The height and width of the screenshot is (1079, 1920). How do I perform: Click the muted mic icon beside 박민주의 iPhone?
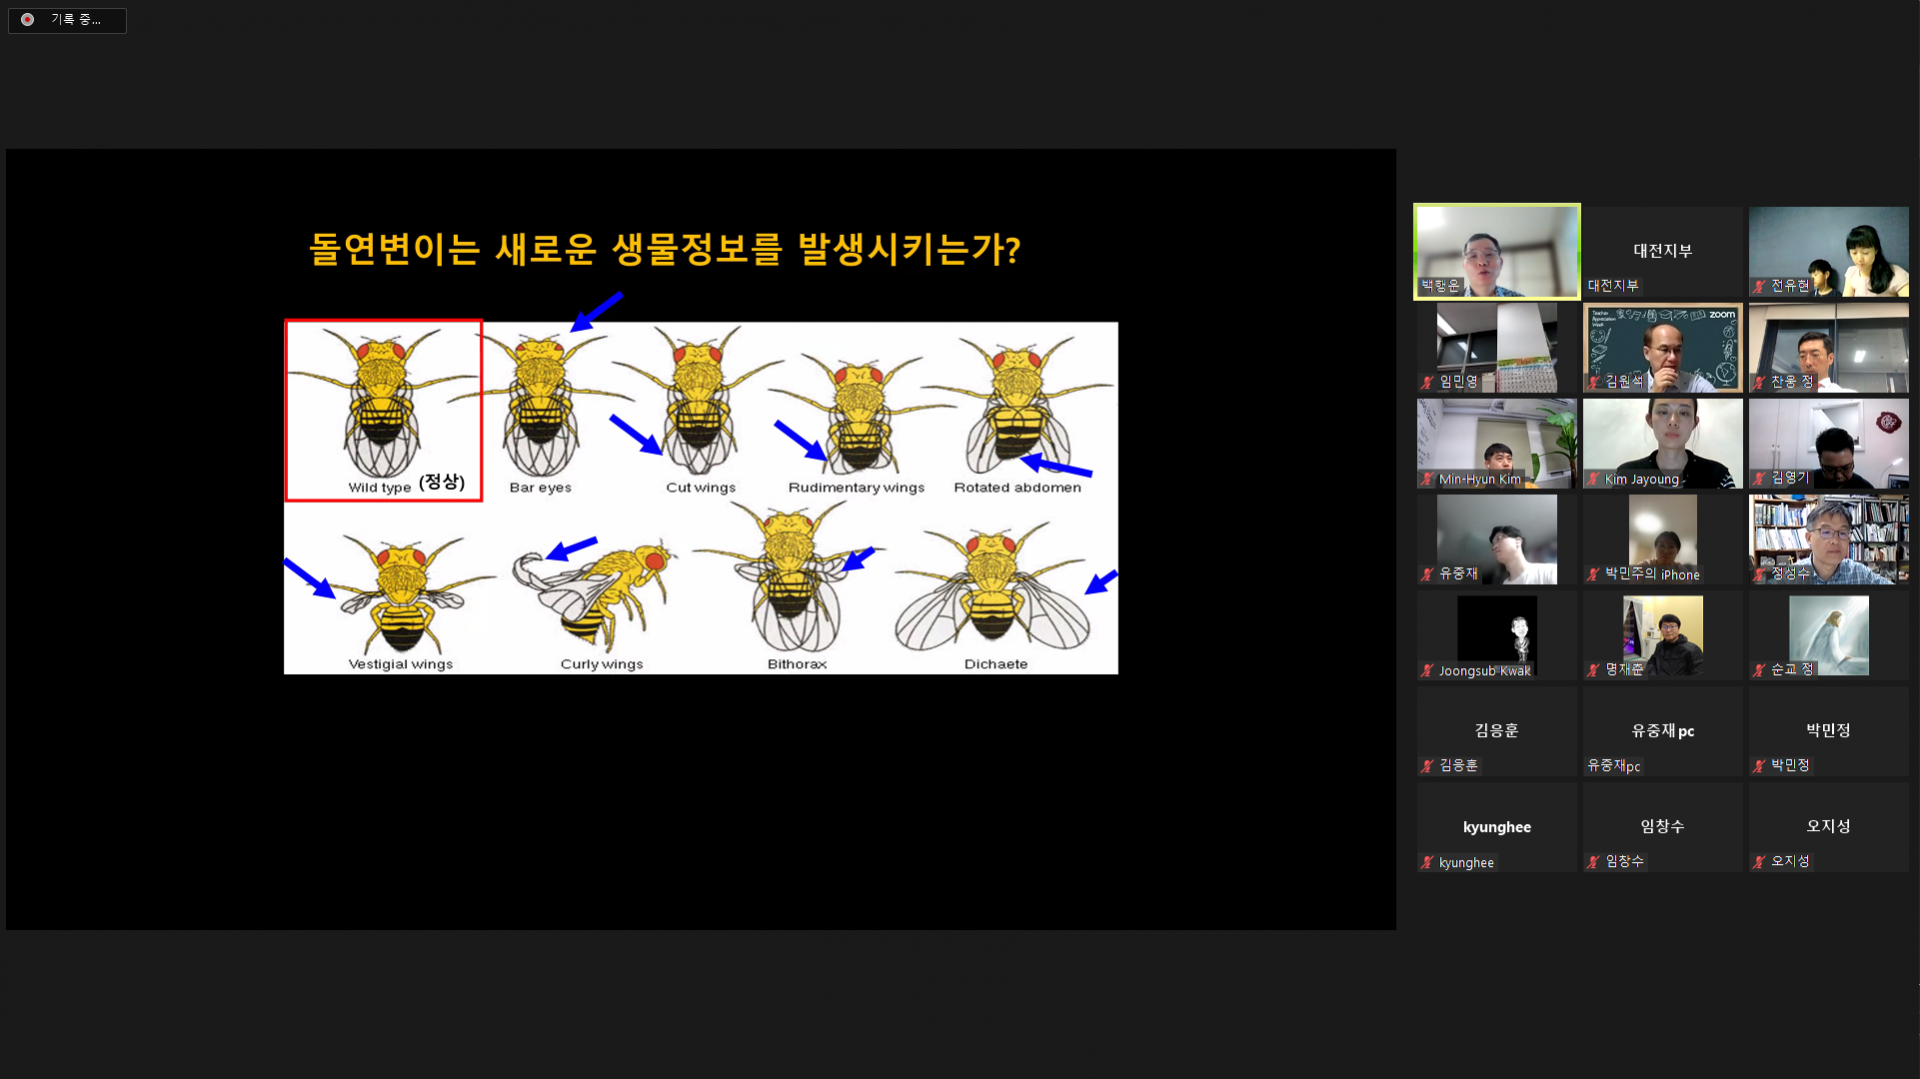click(x=1594, y=574)
